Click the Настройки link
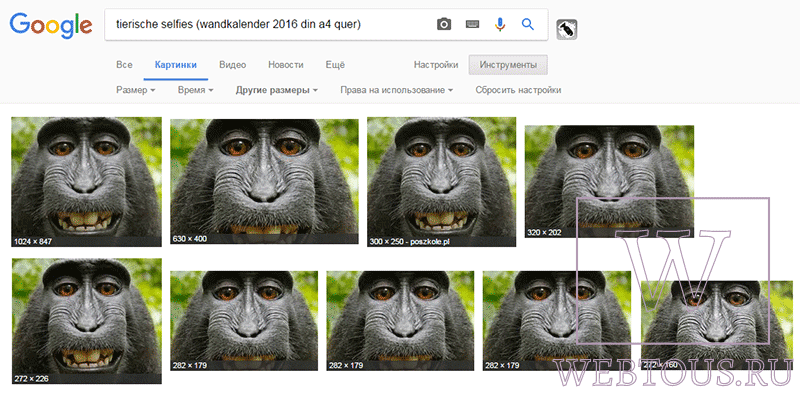This screenshot has height=394, width=800. [x=436, y=65]
